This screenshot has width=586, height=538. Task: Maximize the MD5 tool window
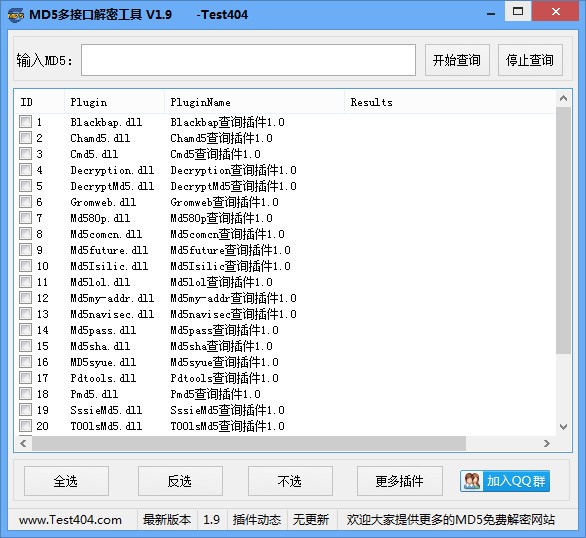pos(518,11)
